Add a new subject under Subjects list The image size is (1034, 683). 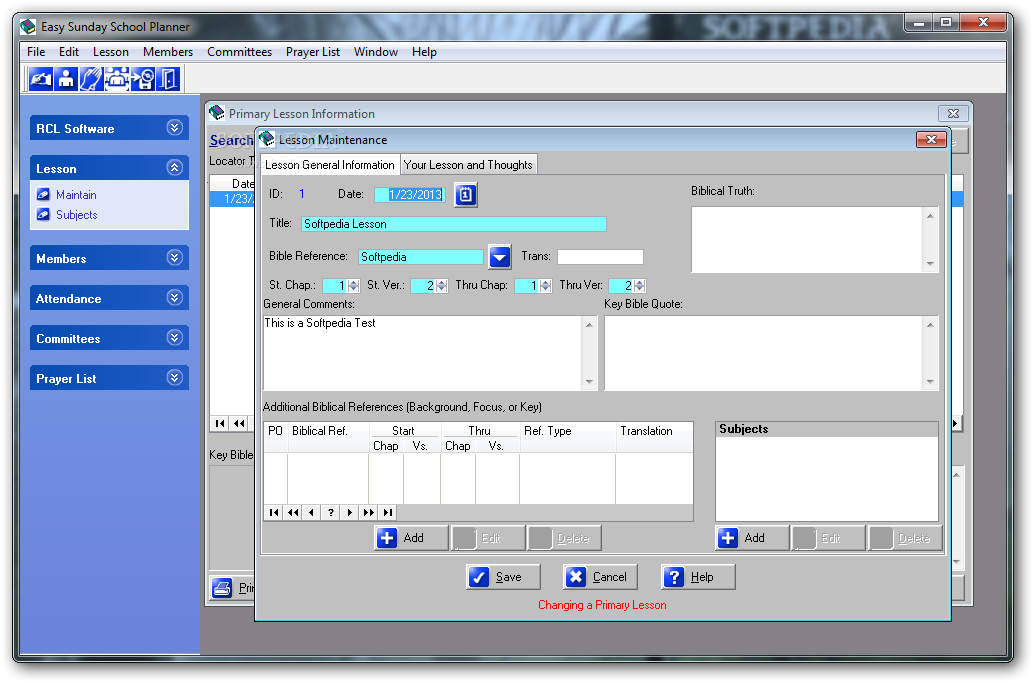coord(752,538)
